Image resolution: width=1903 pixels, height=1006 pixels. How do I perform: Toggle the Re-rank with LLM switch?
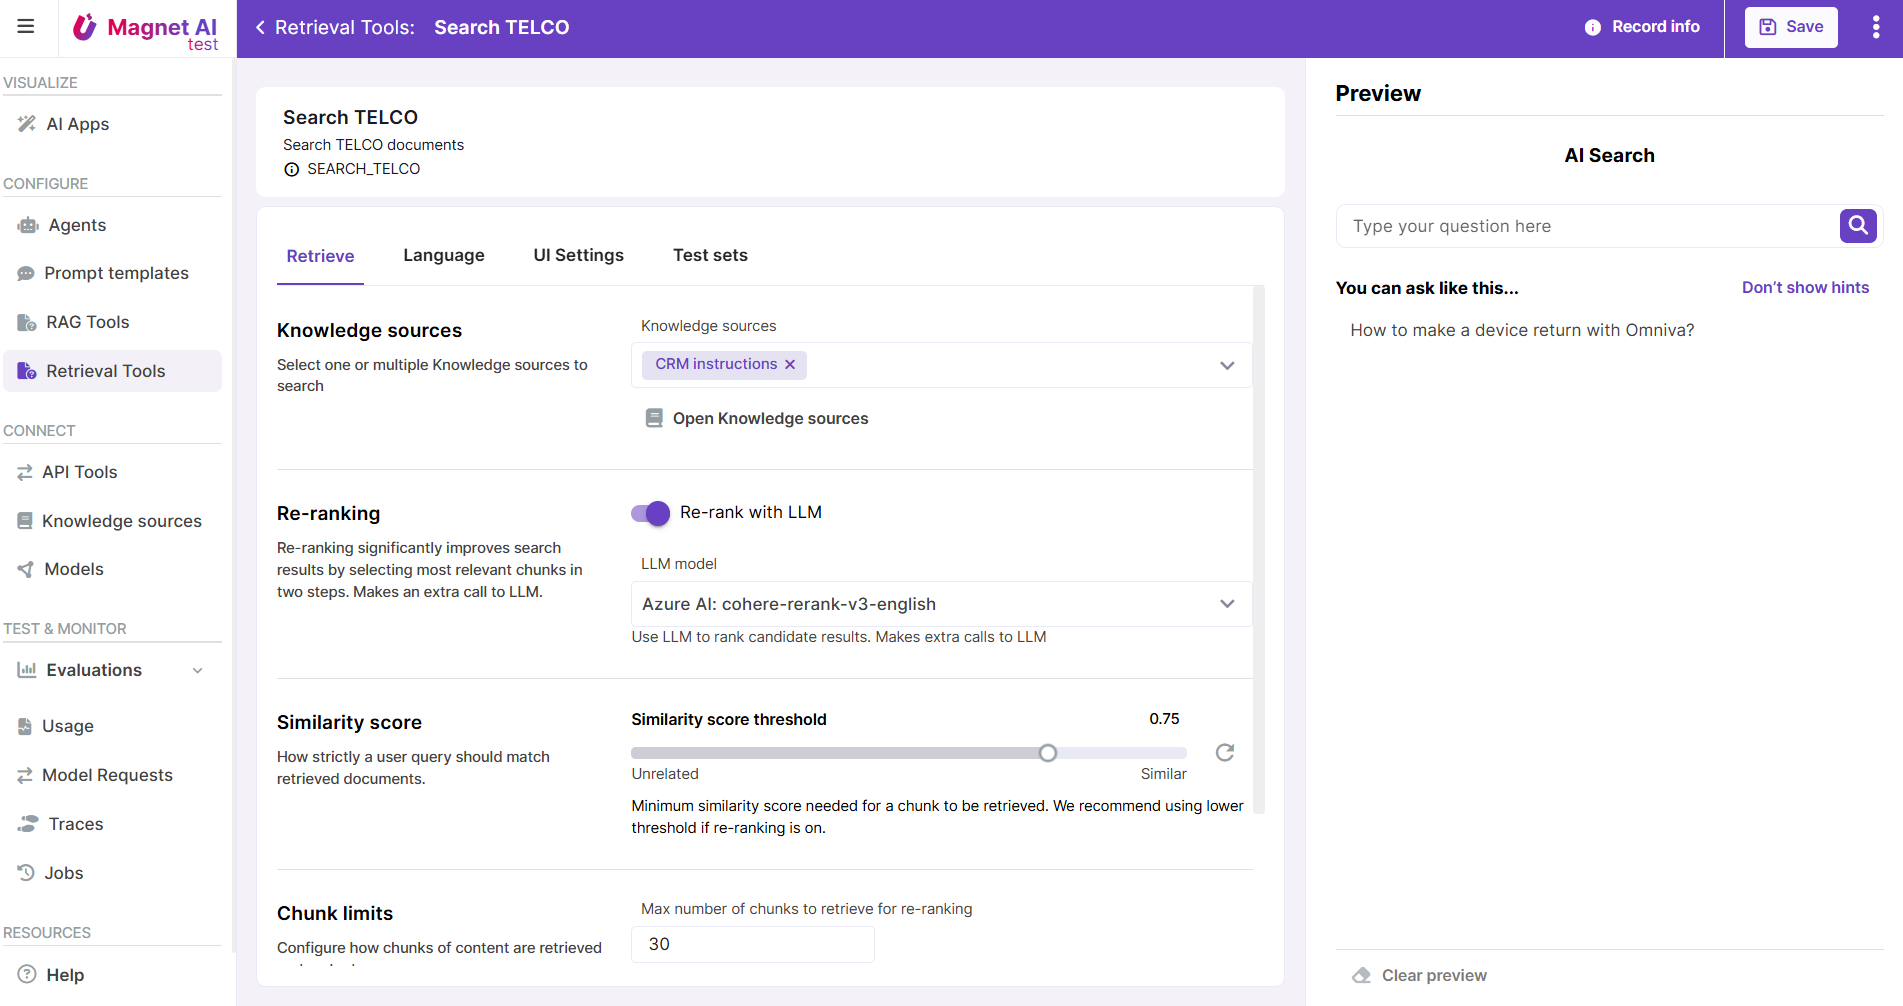[x=650, y=513]
